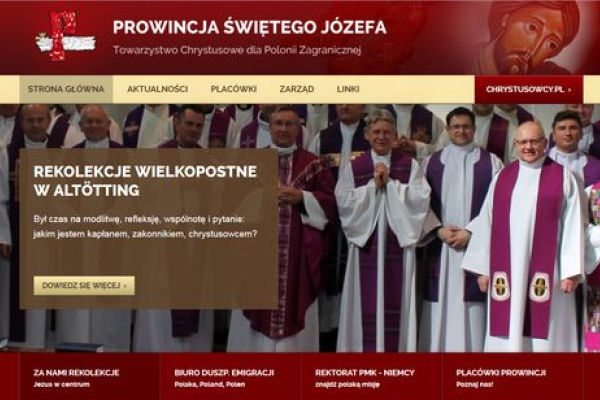Visit the Chrystusowcy.pl external link
The image size is (600, 400).
point(529,90)
